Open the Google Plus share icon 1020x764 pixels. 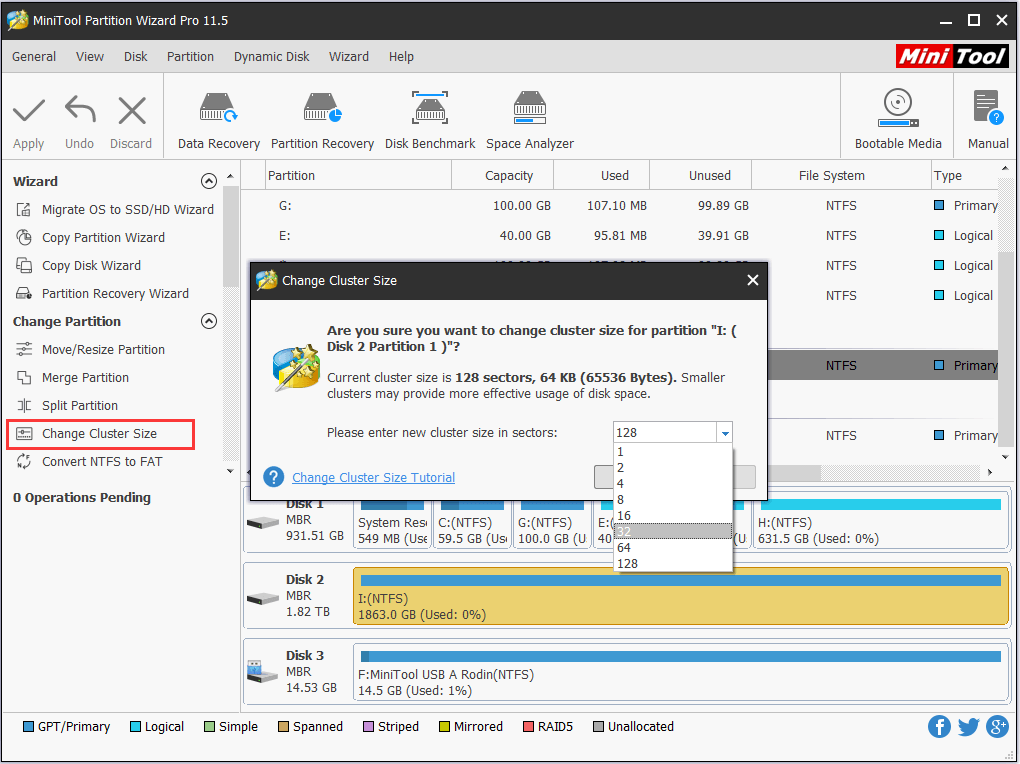coord(997,727)
